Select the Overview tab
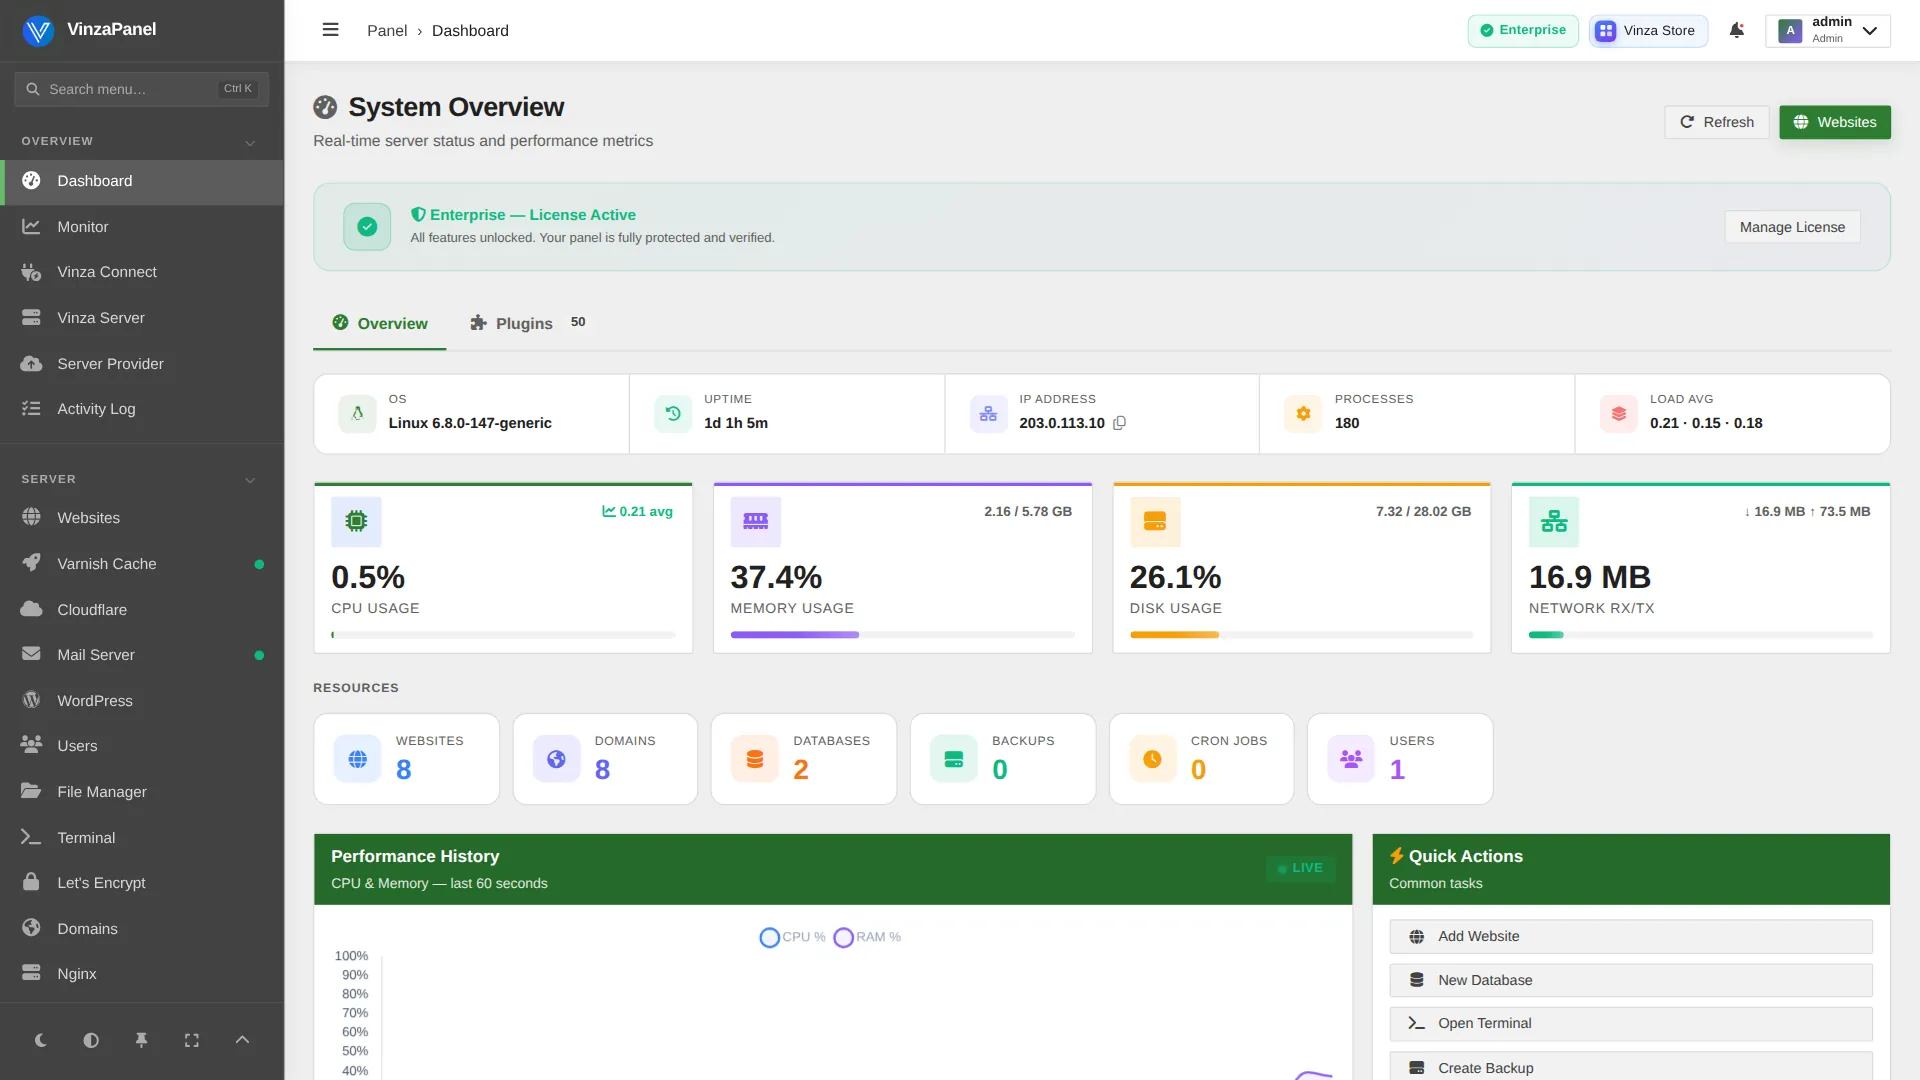 click(x=380, y=323)
